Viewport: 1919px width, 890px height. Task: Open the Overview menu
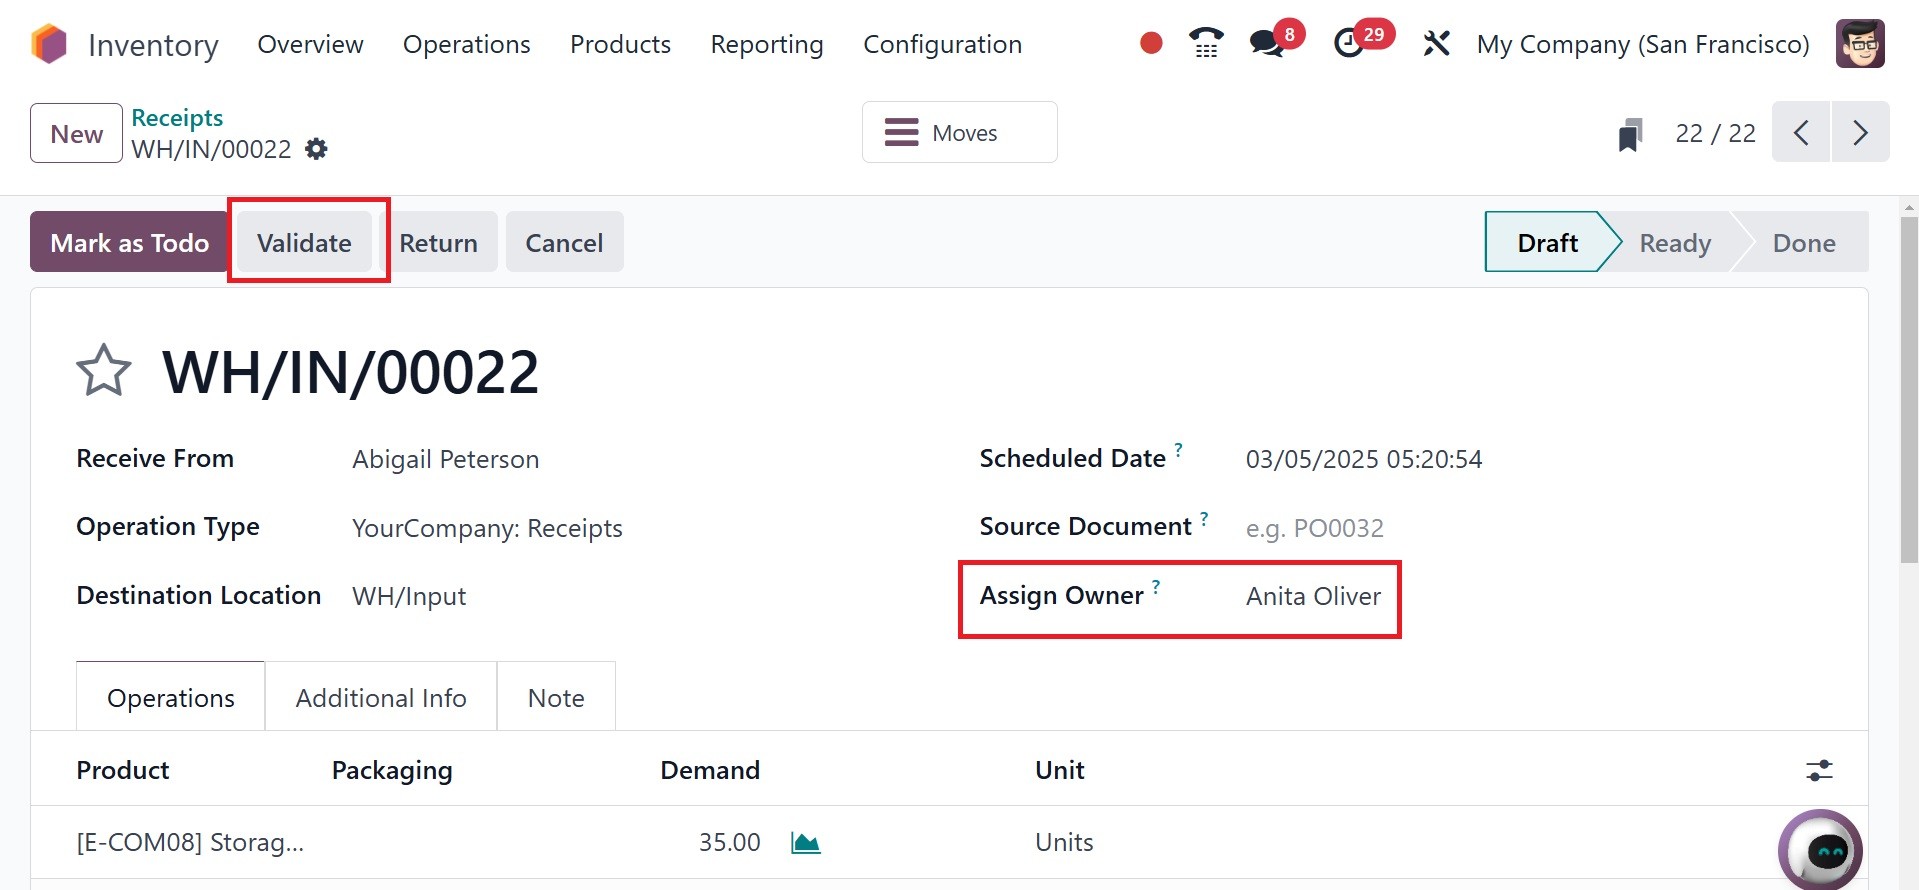point(310,44)
